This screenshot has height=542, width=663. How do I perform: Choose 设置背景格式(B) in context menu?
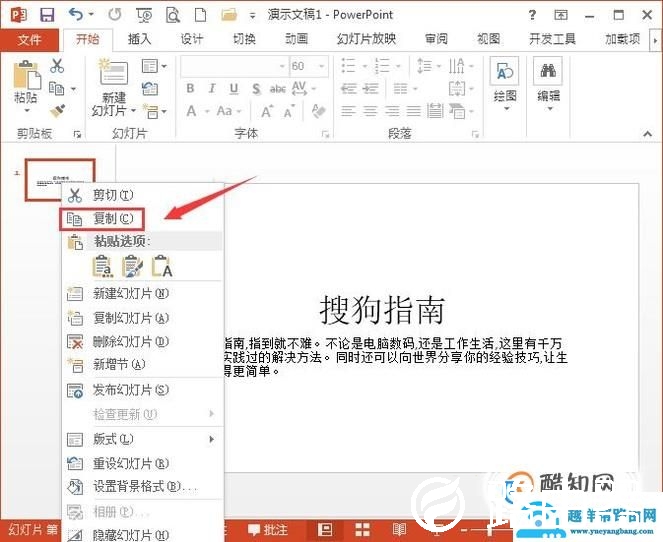click(142, 487)
